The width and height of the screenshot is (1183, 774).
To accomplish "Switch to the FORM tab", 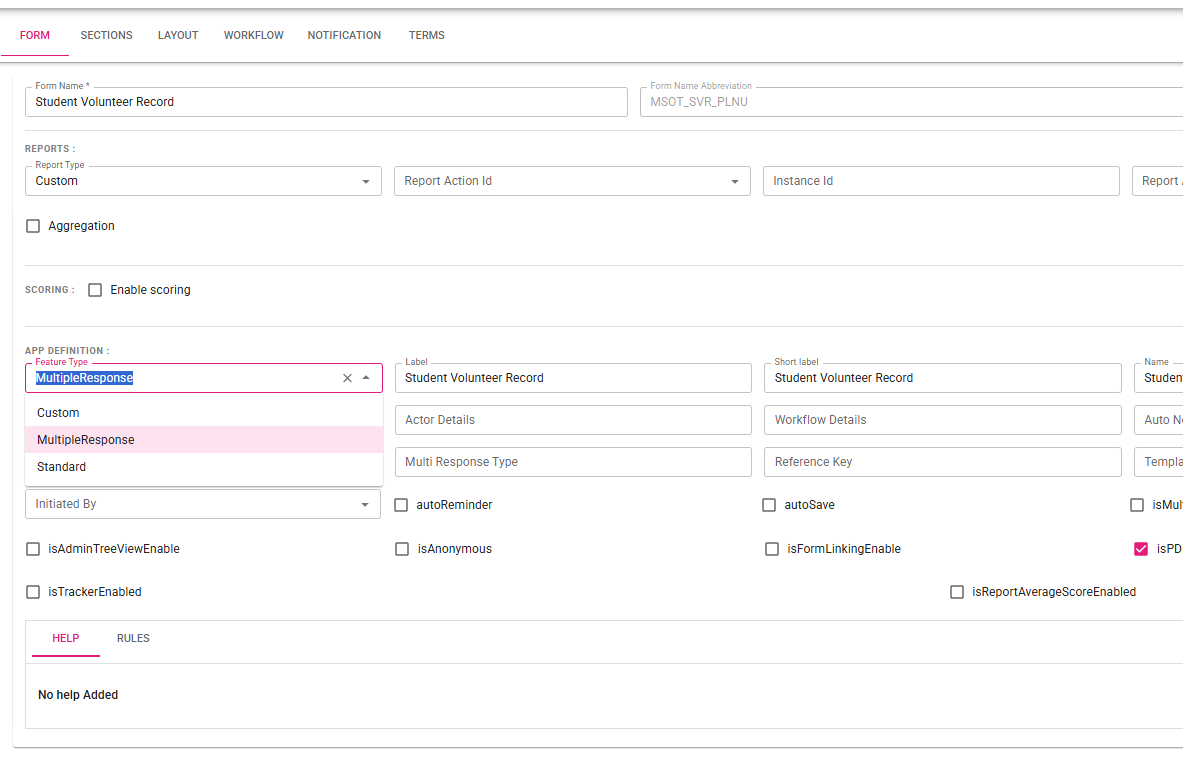I will (35, 35).
